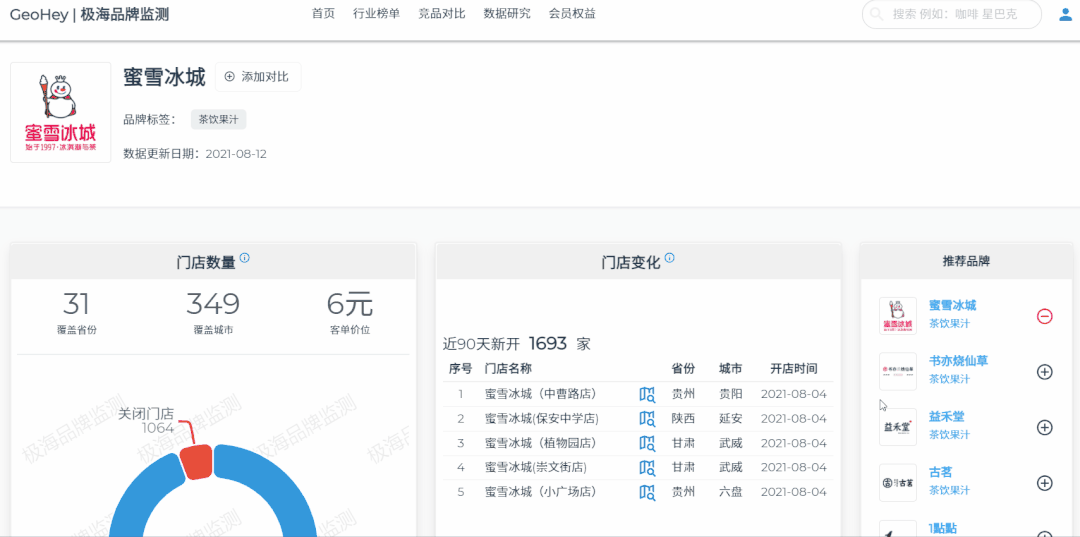This screenshot has height=537, width=1080.
Task: Add 书亦烧仙草 to comparison with plus icon
Action: [1044, 372]
